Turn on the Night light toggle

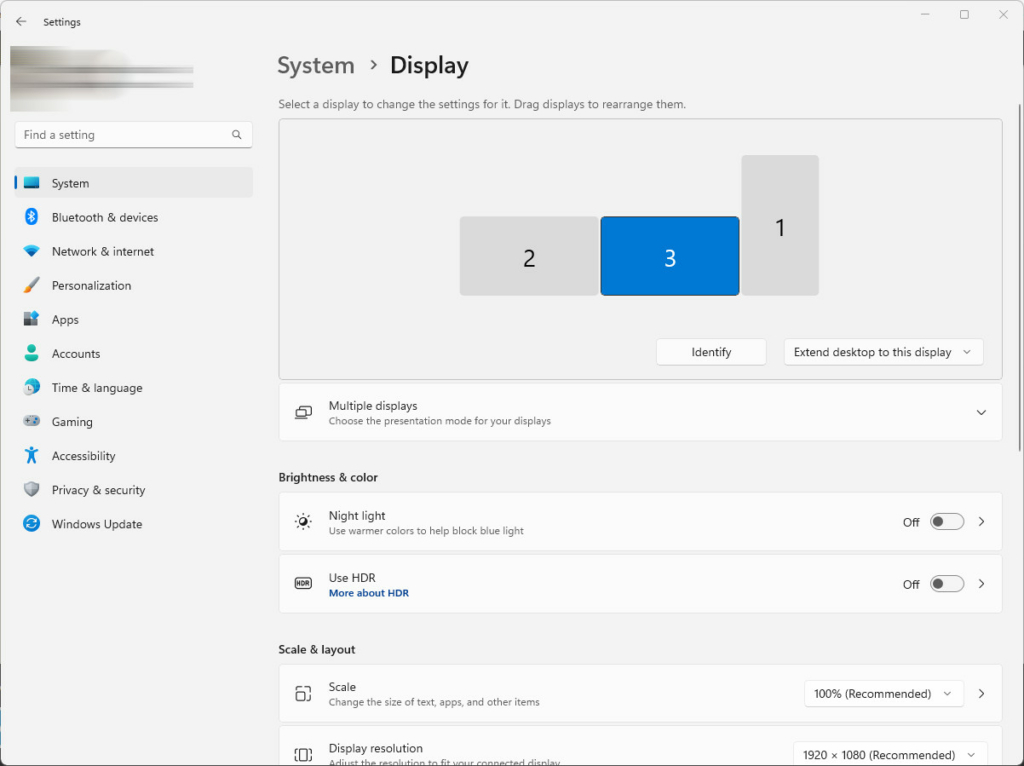click(x=946, y=522)
